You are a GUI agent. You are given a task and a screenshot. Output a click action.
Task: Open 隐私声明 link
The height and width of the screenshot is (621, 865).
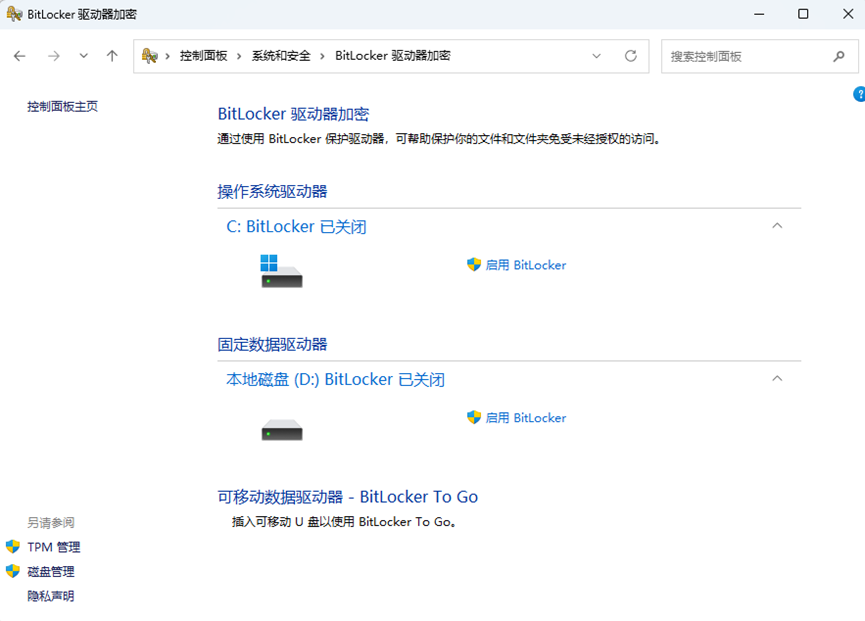coord(51,596)
